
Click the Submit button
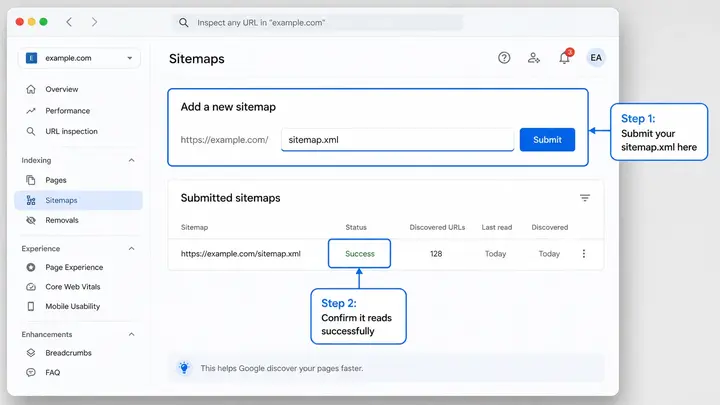coord(547,140)
